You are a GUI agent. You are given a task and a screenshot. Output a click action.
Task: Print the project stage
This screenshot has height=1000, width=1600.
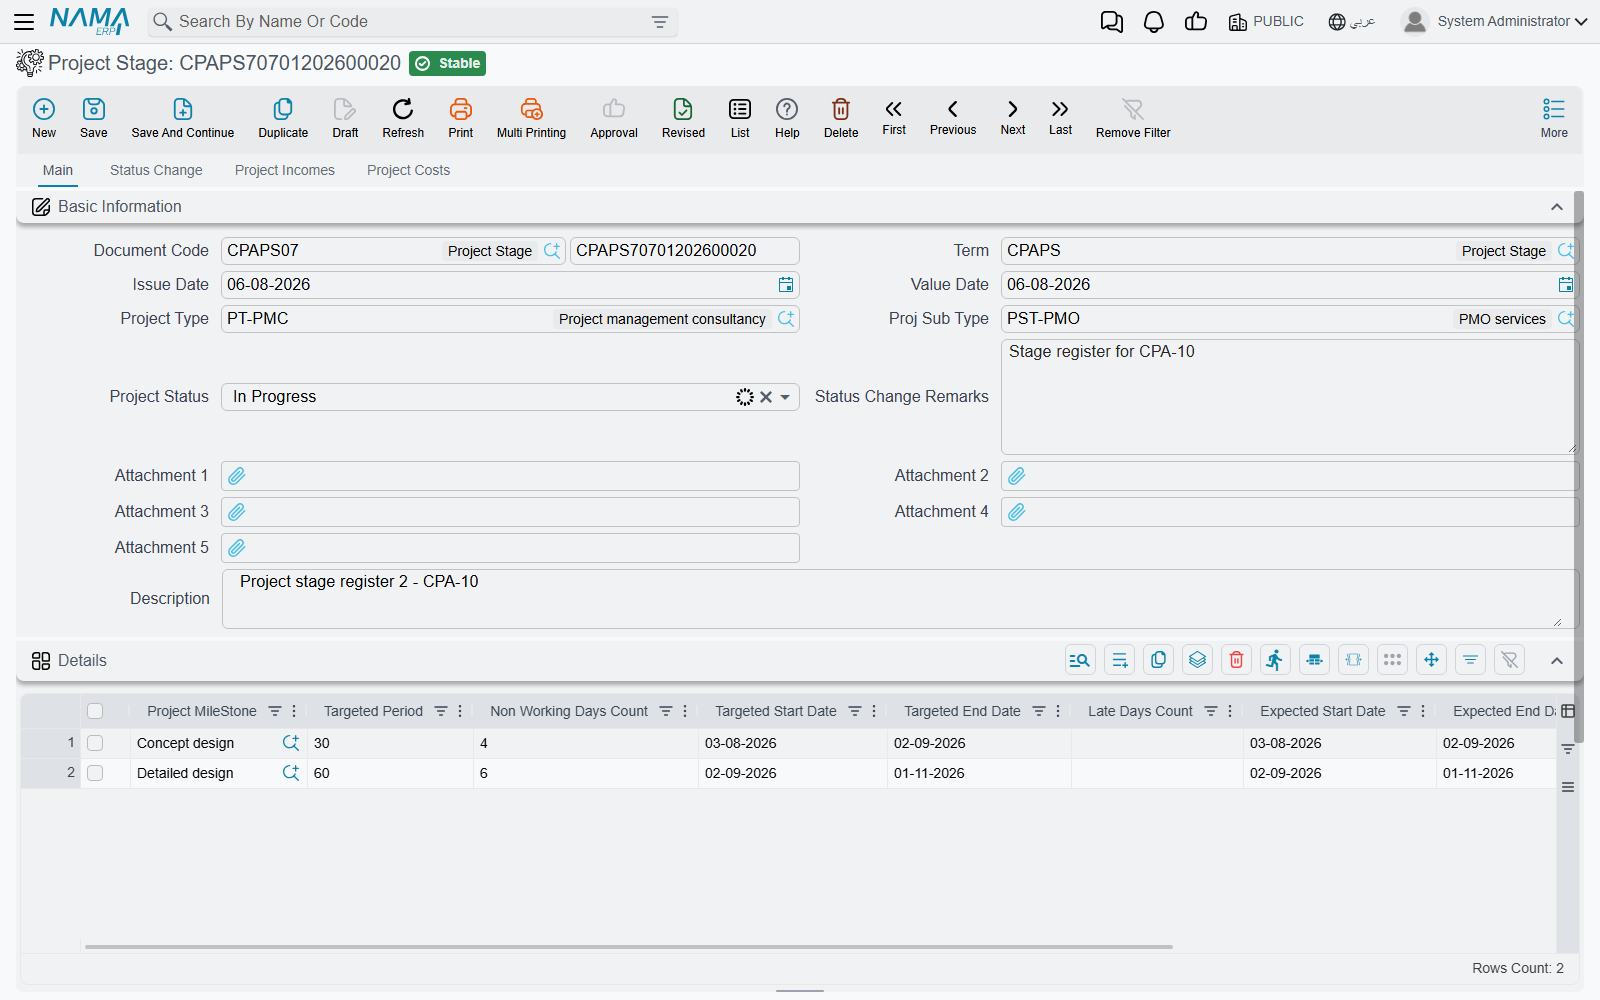tap(461, 118)
